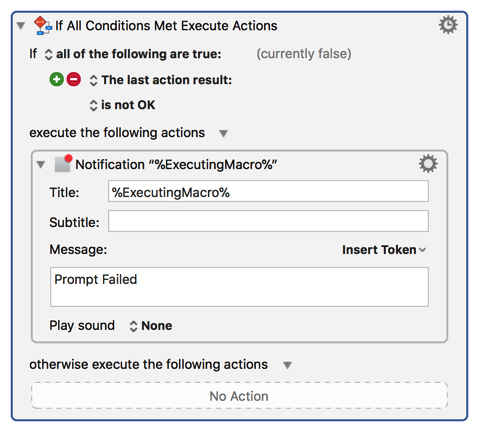Open the gear menu of the If action
479x435 pixels.
(x=448, y=25)
